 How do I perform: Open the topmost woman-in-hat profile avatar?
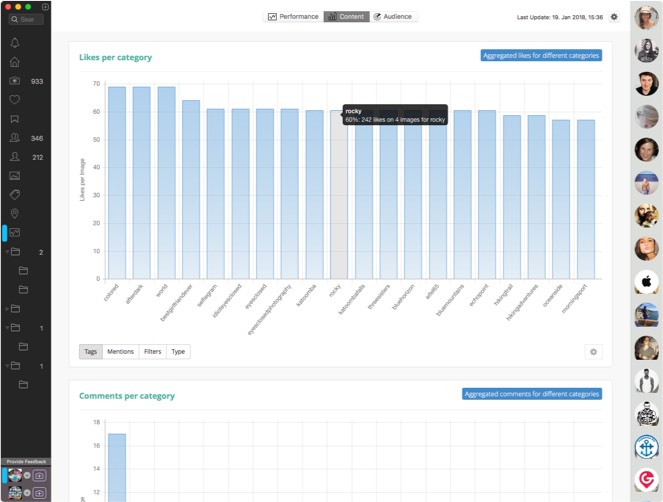click(x=647, y=17)
